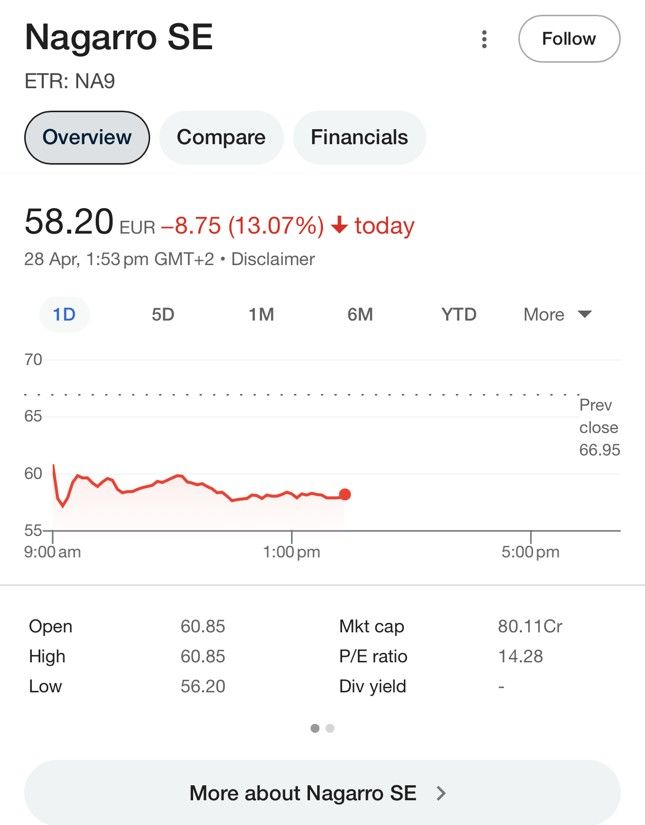
Task: Switch chart to 5D range
Action: (163, 314)
